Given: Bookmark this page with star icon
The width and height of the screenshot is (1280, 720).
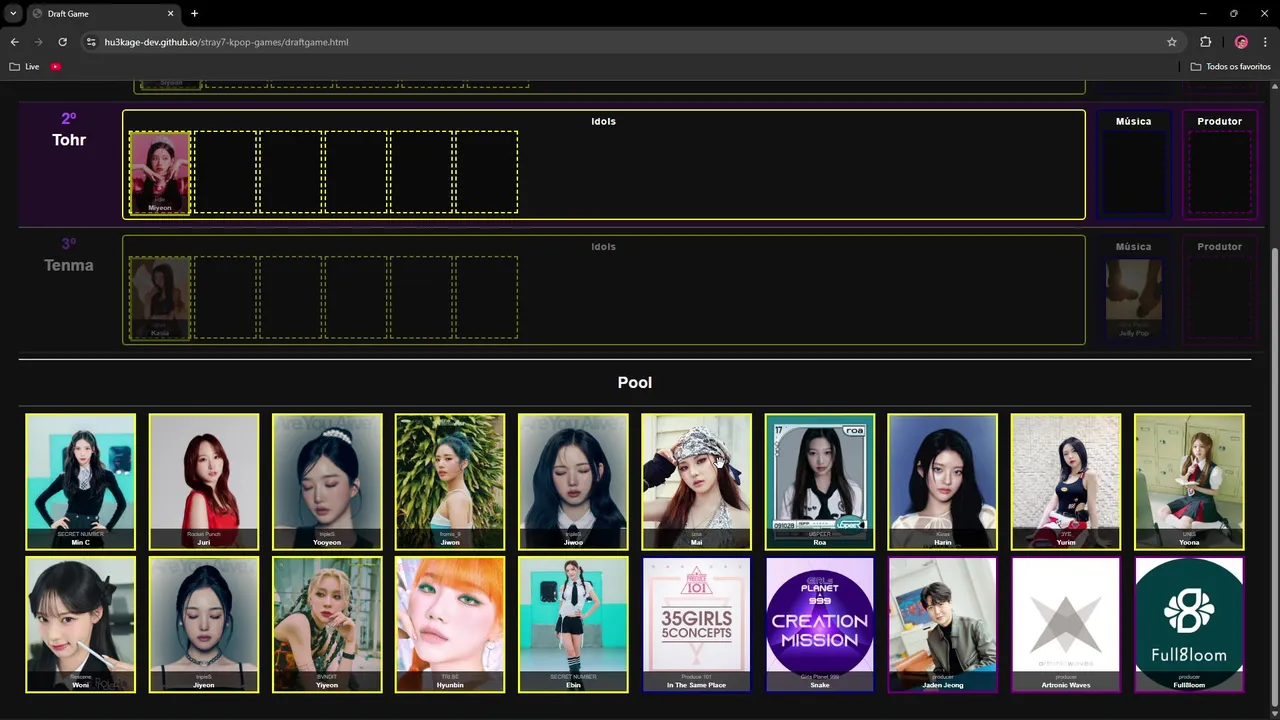Looking at the screenshot, I should (1172, 42).
